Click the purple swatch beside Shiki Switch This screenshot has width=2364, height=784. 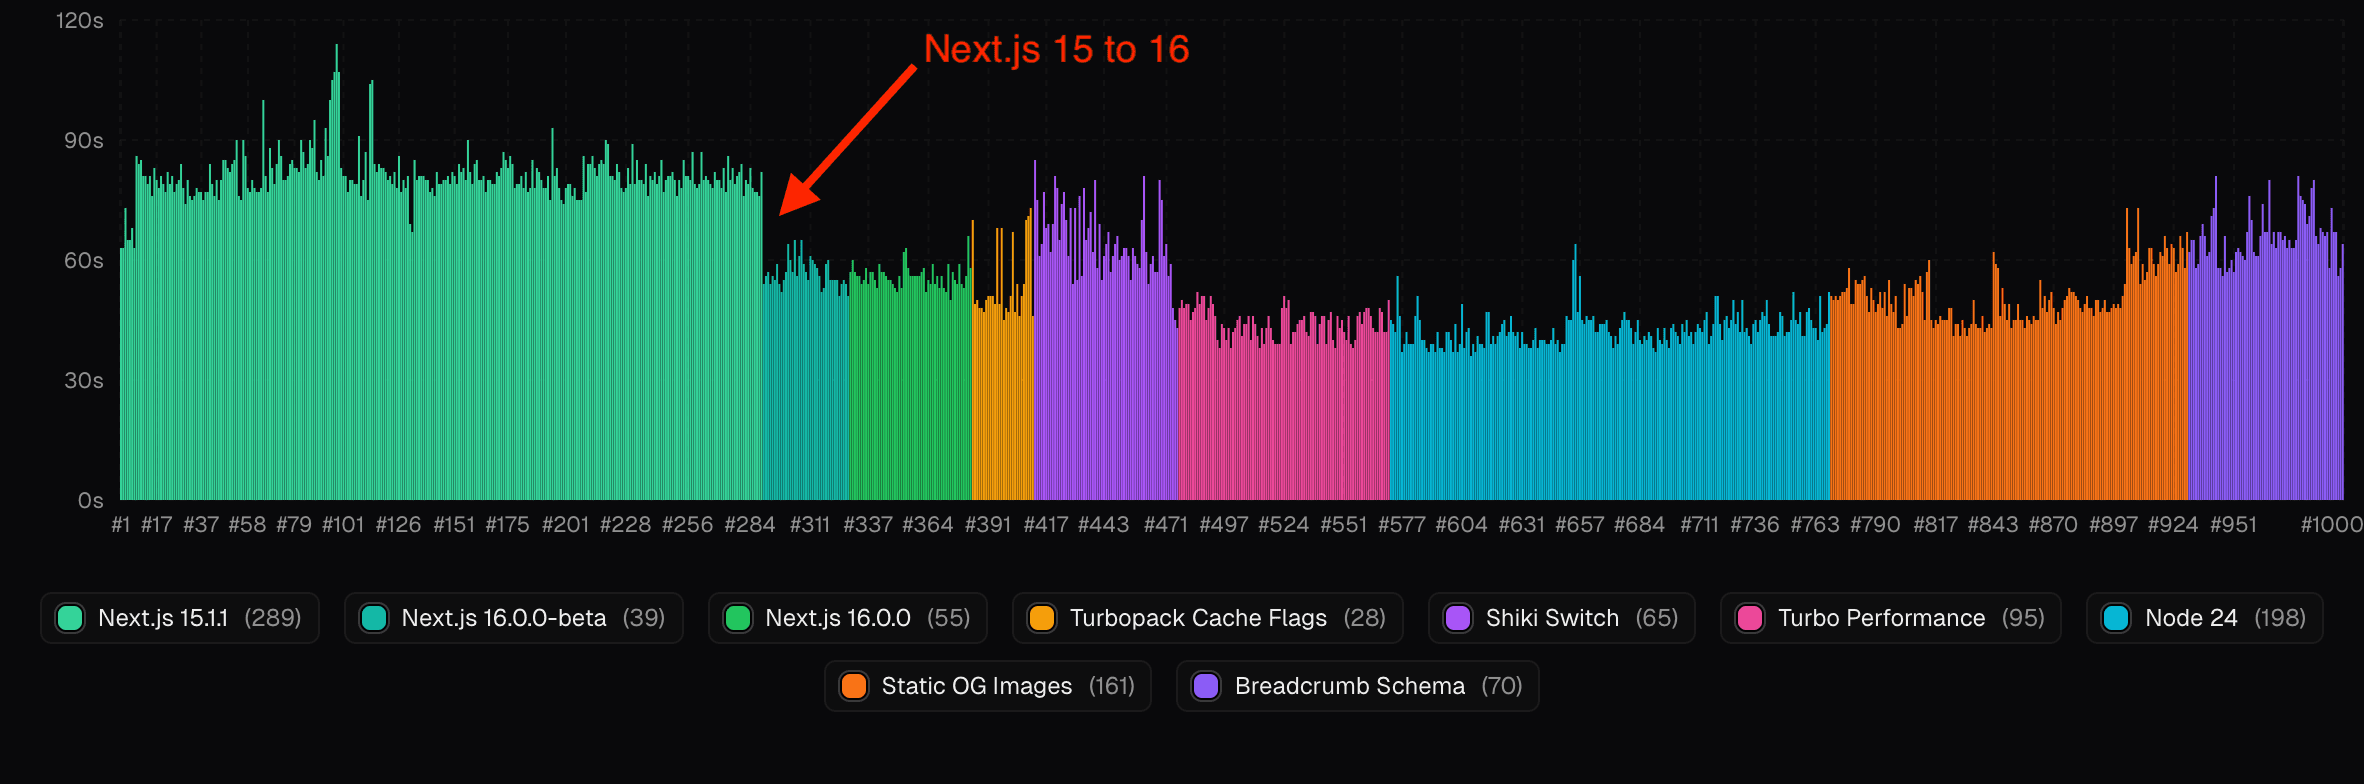coord(1458,618)
